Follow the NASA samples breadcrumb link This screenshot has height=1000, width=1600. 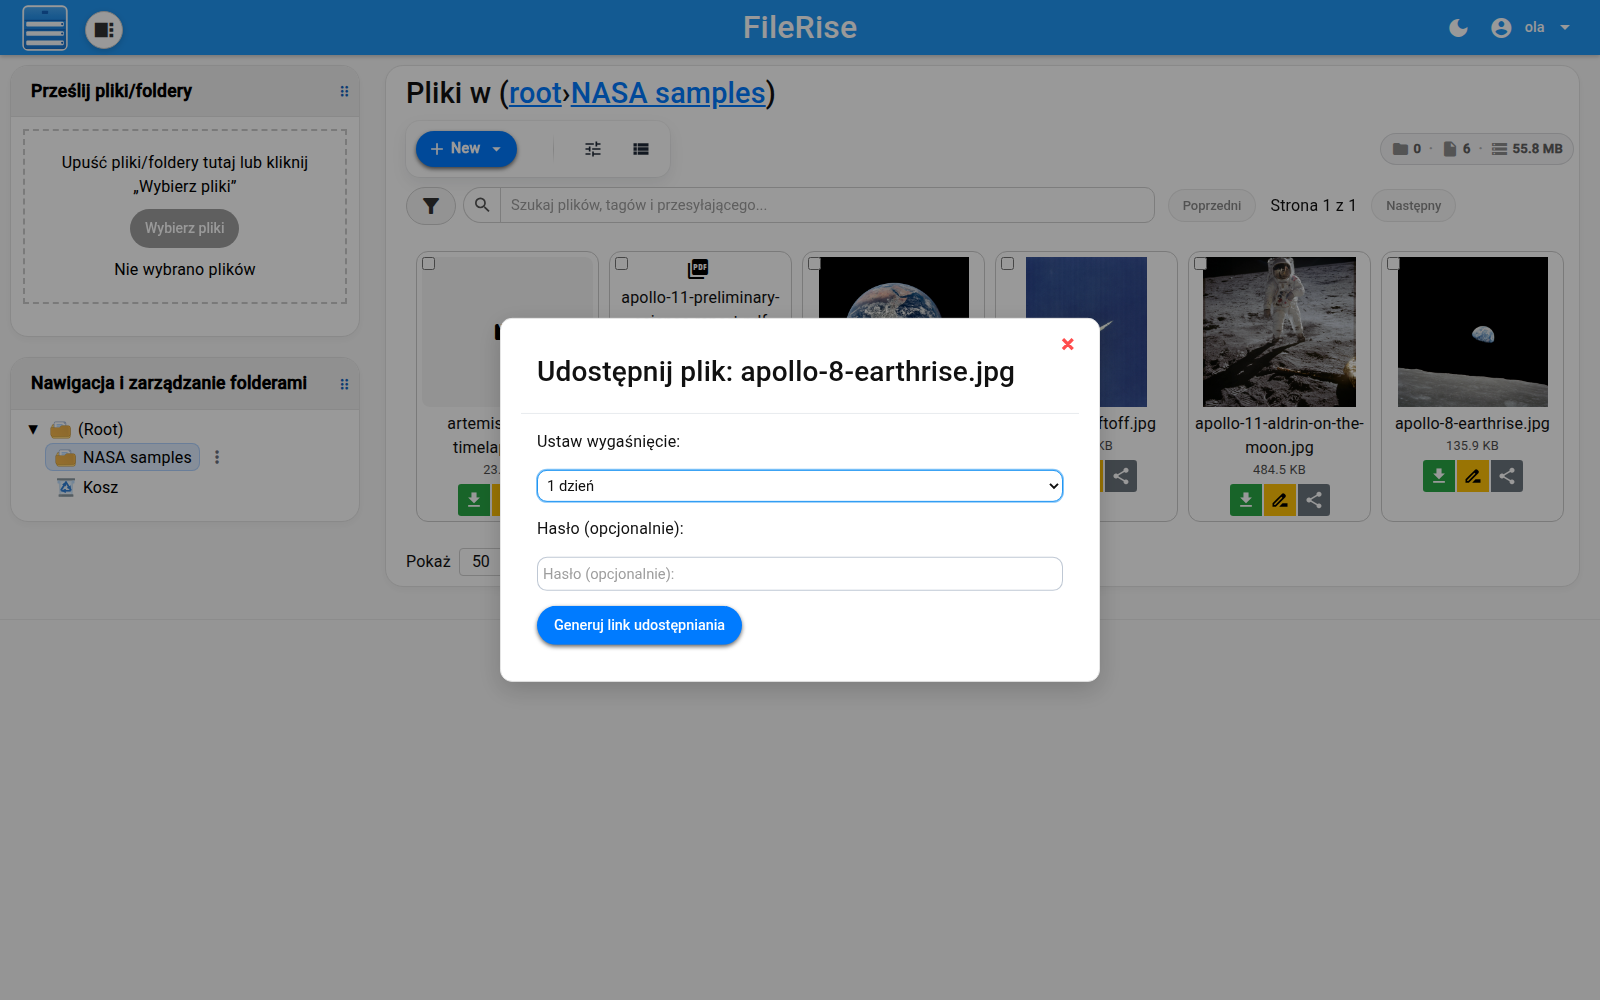click(668, 93)
